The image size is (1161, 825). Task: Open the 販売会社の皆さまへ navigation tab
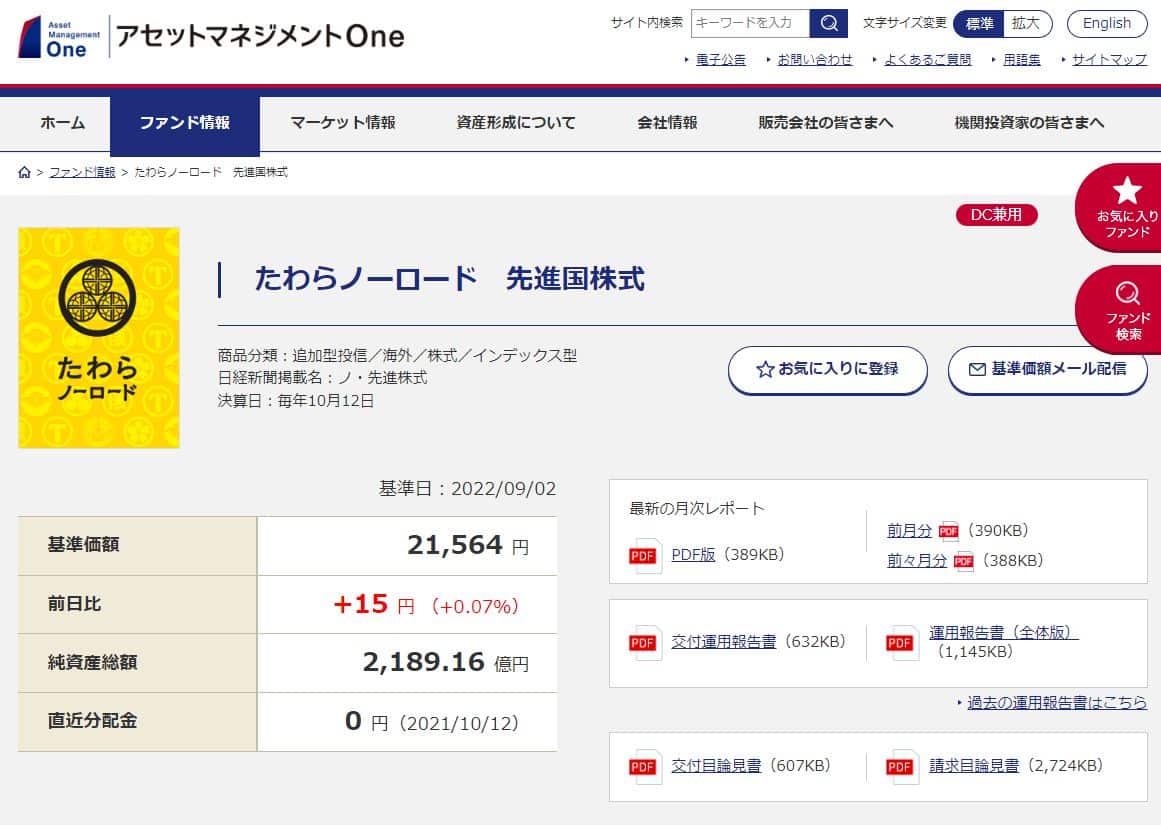point(826,123)
